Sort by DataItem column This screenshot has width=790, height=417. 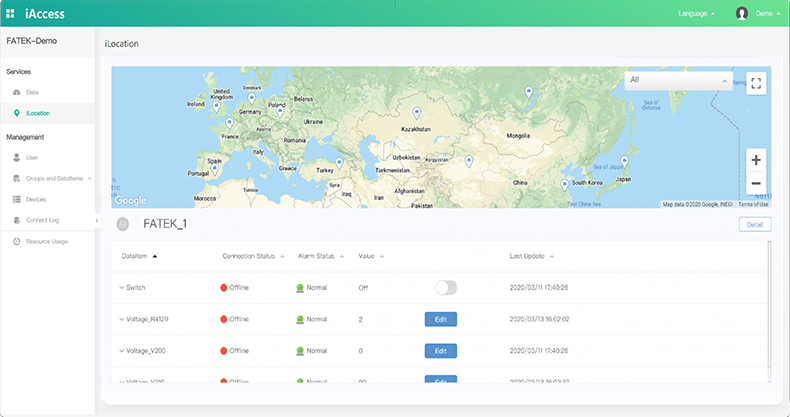(x=139, y=256)
